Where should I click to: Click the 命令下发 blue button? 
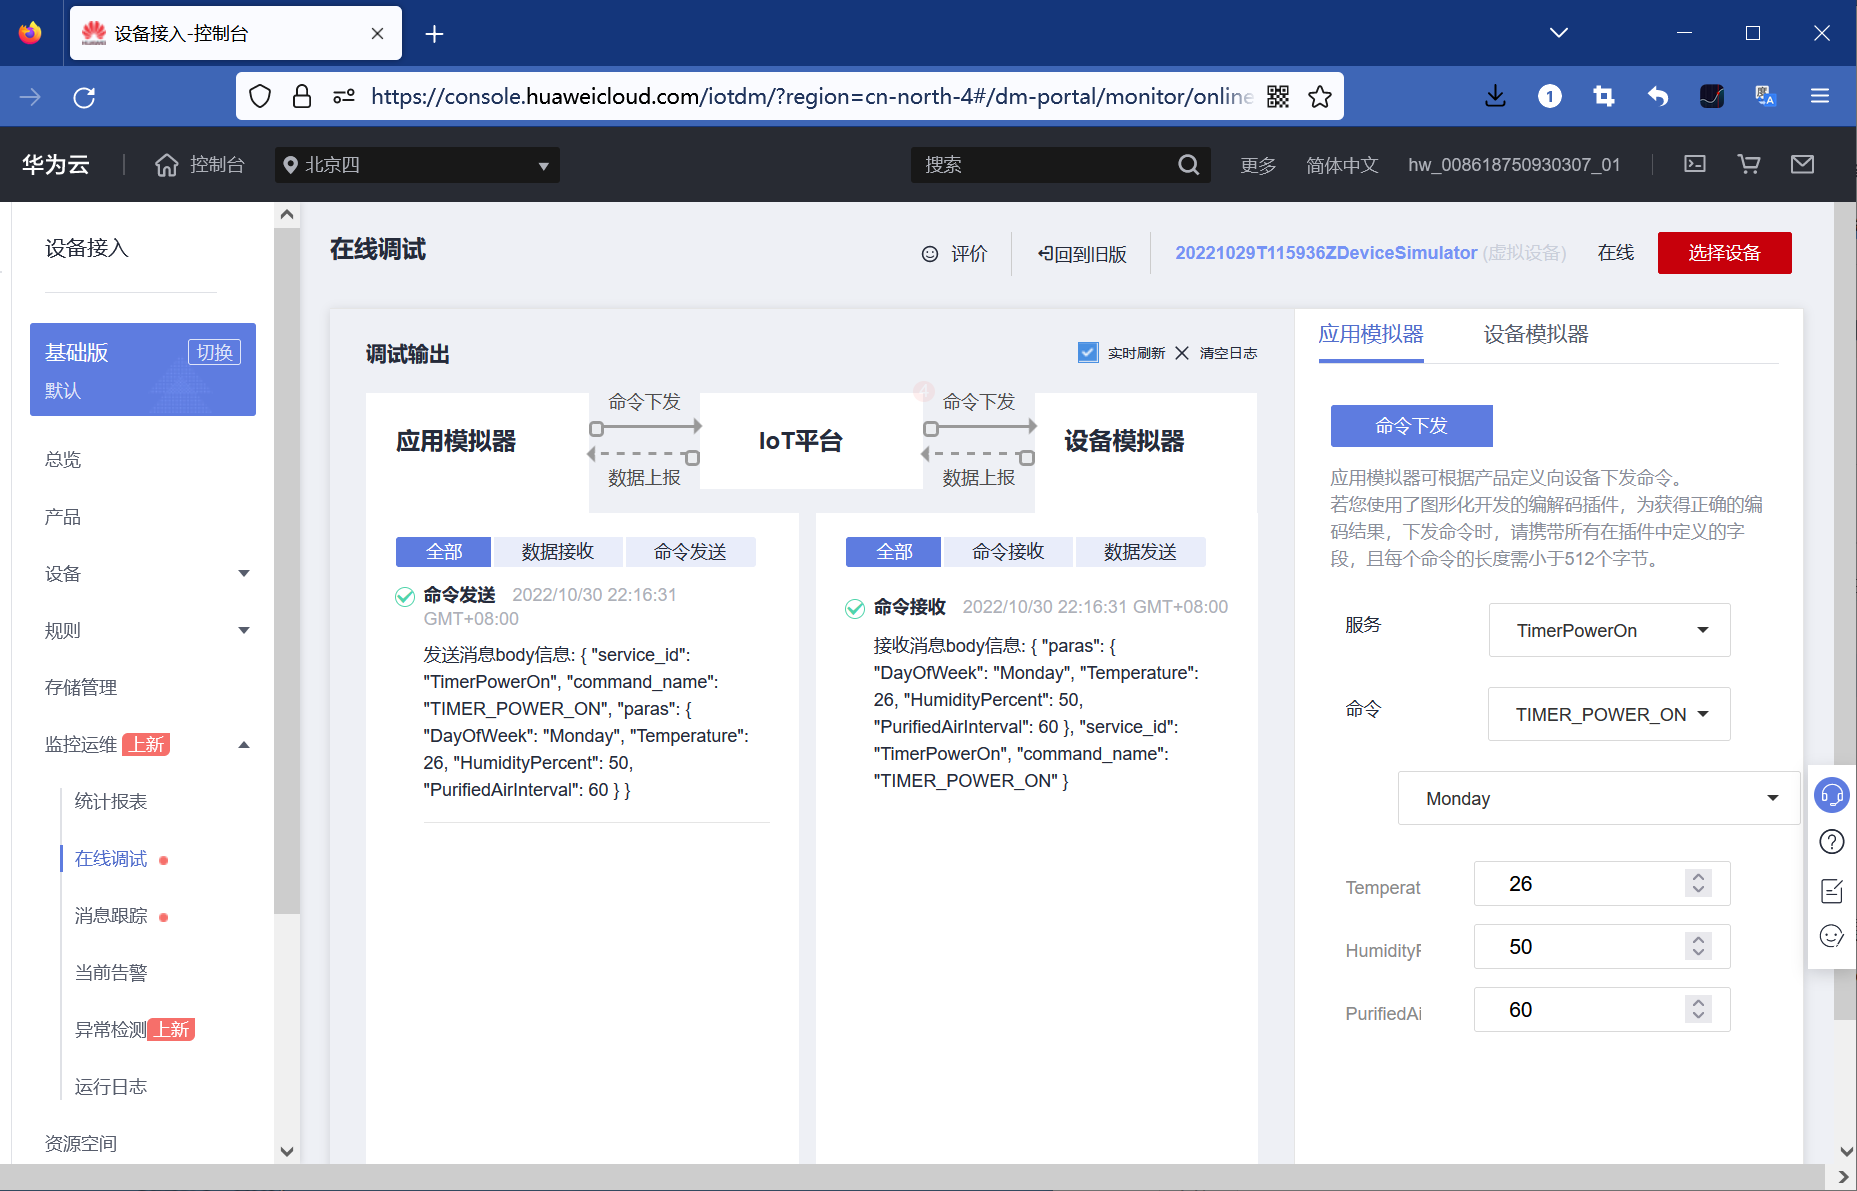[1410, 425]
